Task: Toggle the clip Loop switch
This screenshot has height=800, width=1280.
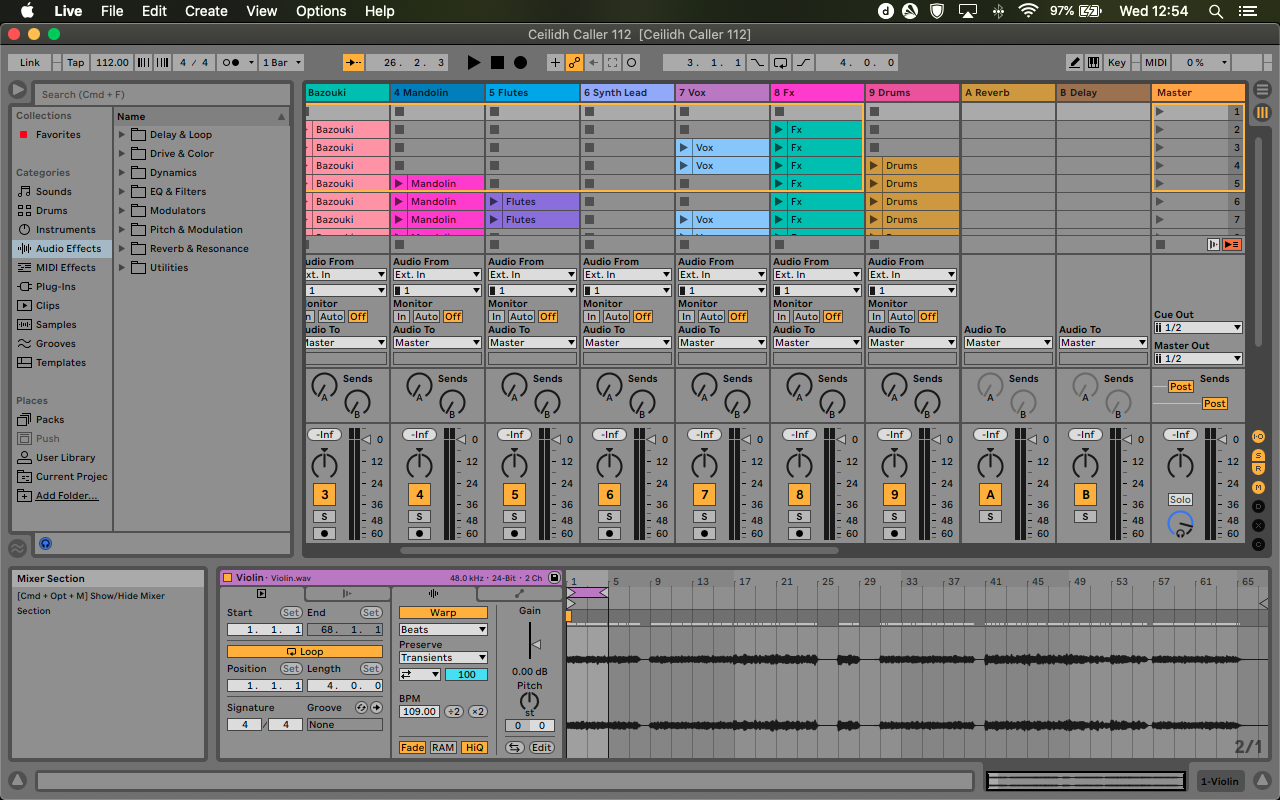Action: [x=304, y=651]
